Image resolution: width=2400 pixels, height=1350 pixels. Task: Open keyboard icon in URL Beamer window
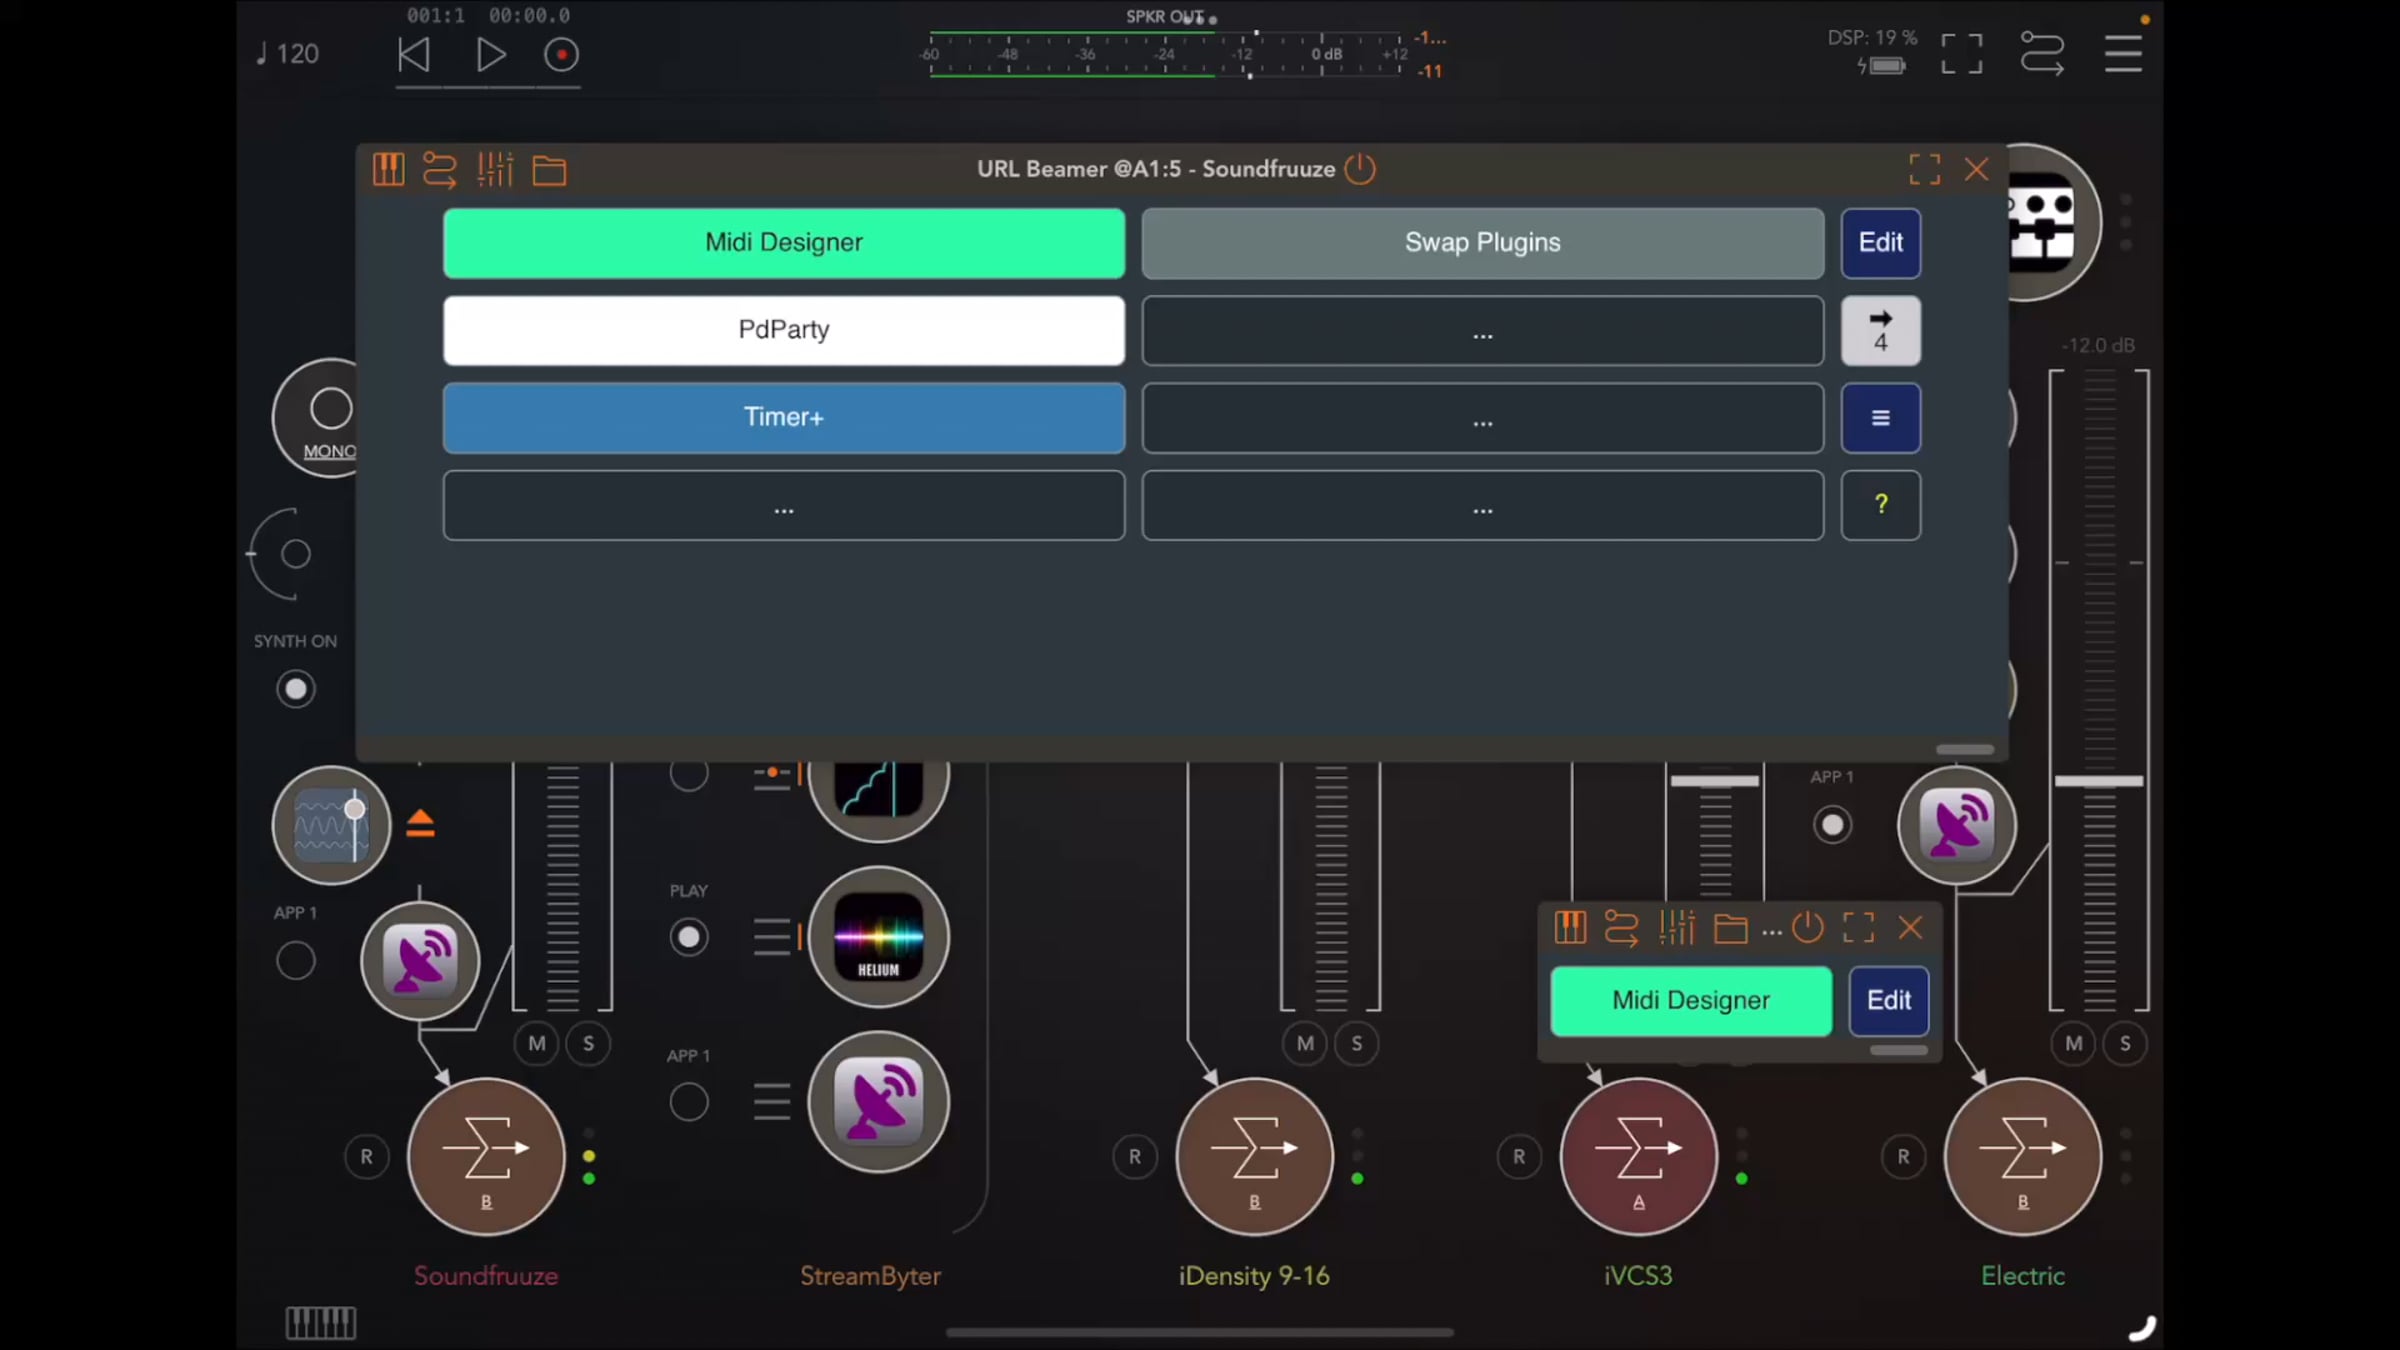click(x=389, y=170)
